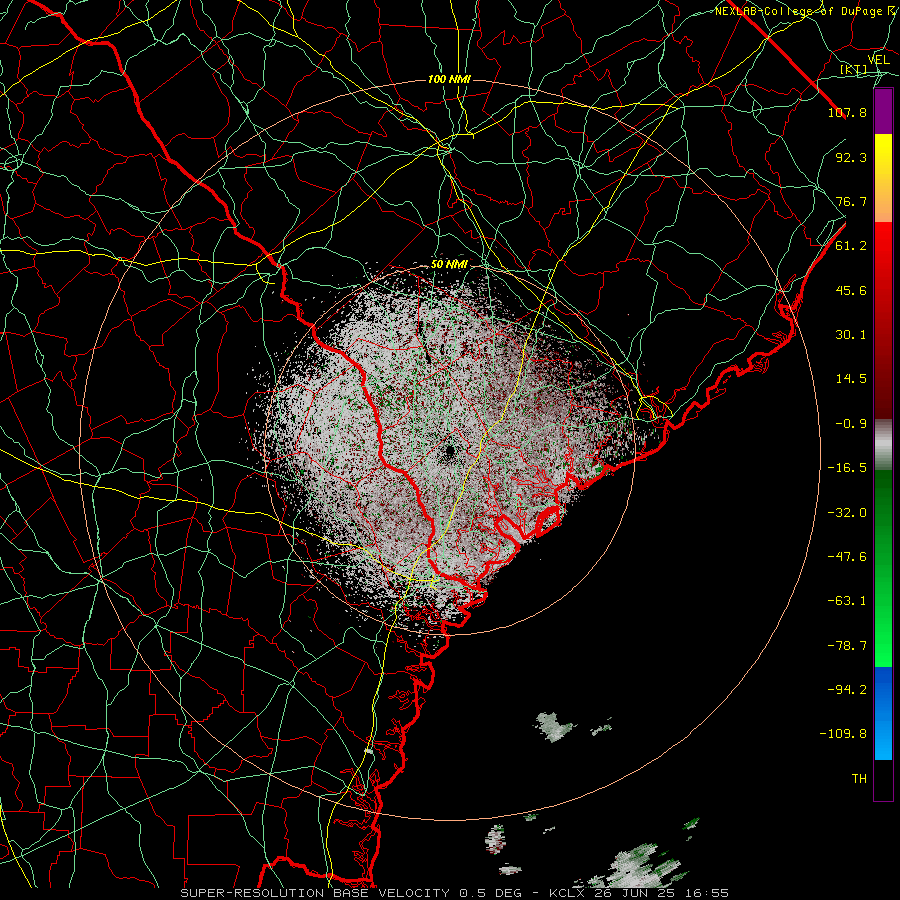
Task: Click the 14.5 legend value
Action: [851, 379]
